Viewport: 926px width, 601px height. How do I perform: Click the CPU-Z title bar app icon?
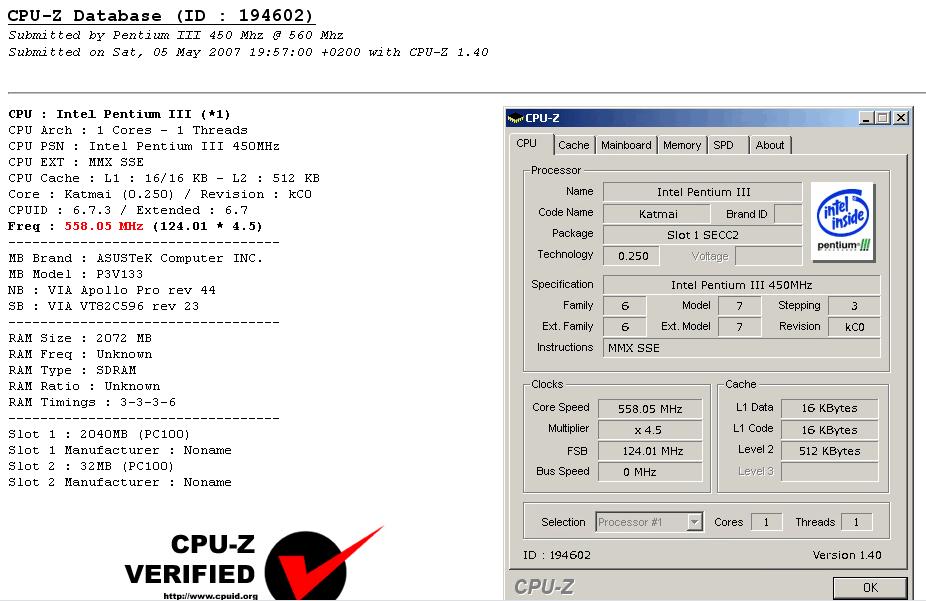[x=515, y=118]
